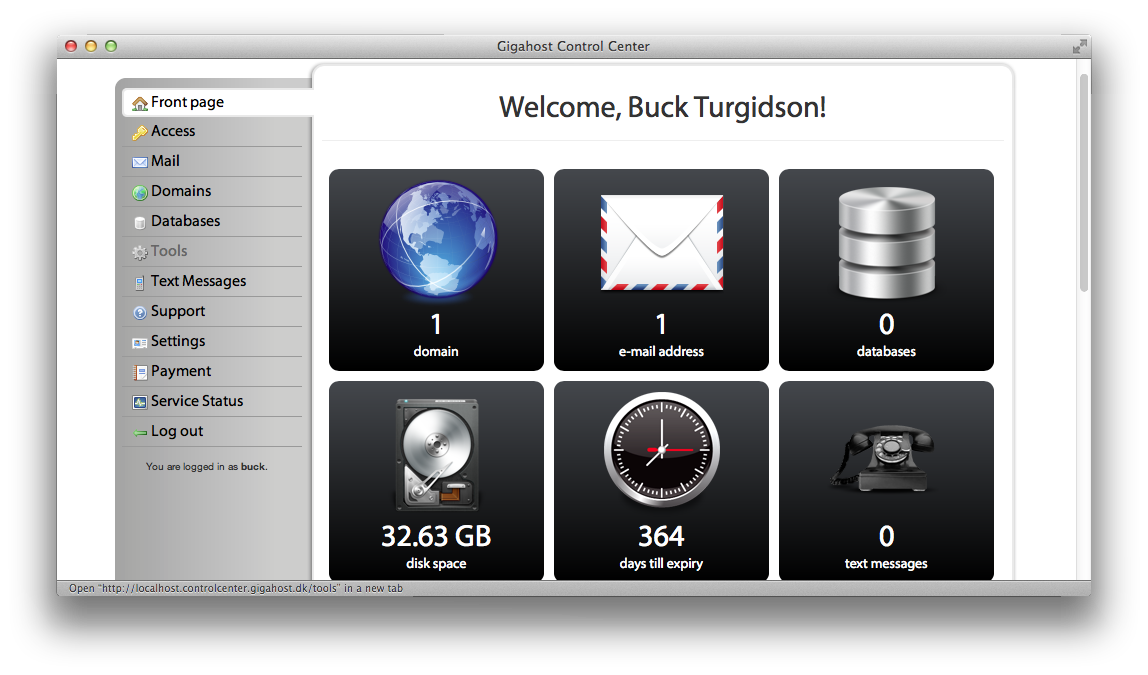Click the Domains globe sidebar icon
The width and height of the screenshot is (1148, 675).
pyautogui.click(x=140, y=193)
